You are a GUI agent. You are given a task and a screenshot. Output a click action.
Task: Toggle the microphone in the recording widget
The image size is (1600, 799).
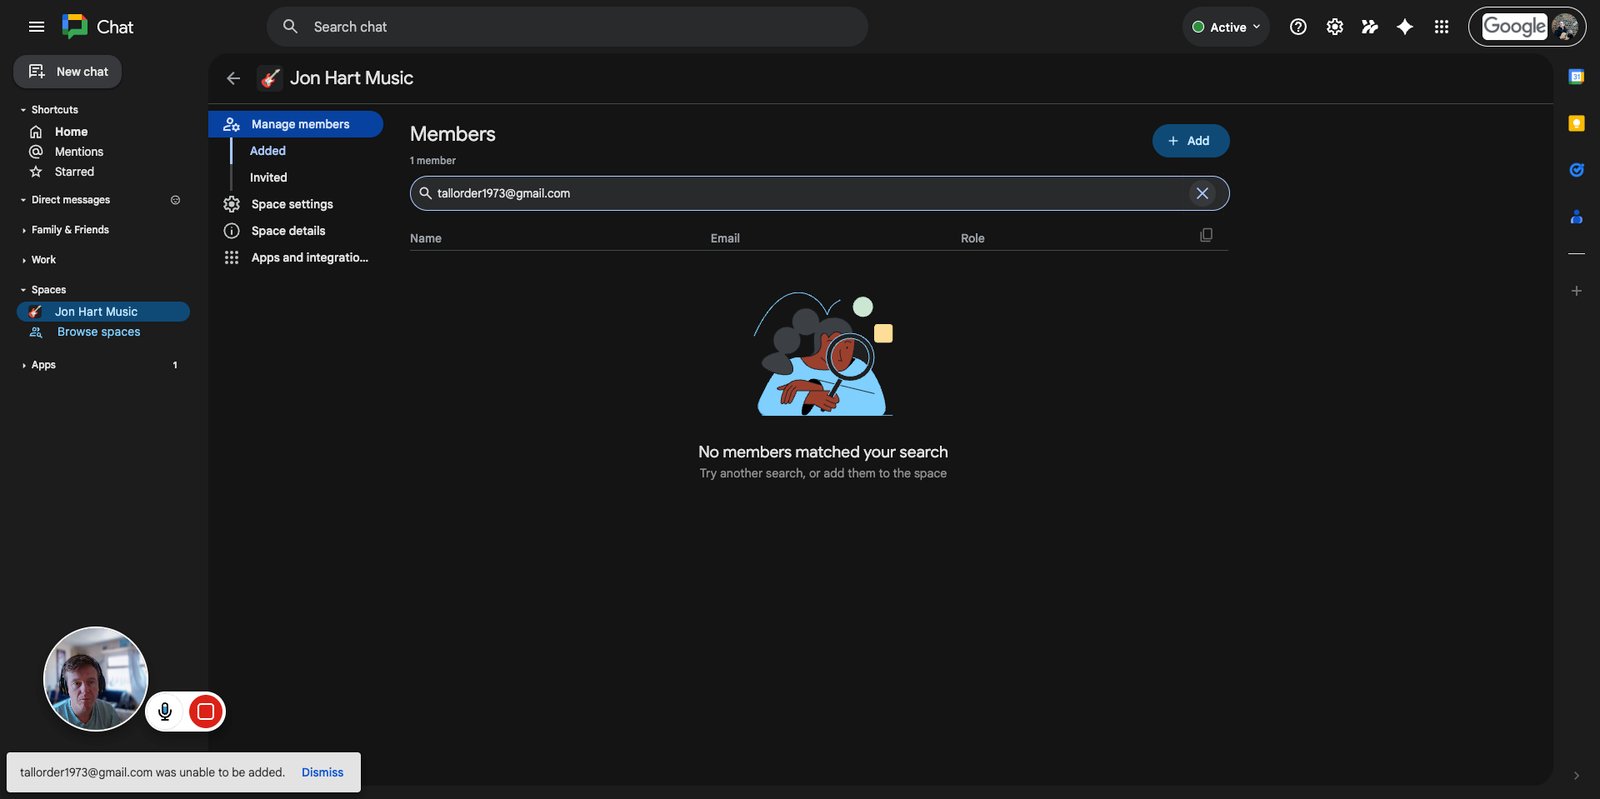click(x=165, y=711)
